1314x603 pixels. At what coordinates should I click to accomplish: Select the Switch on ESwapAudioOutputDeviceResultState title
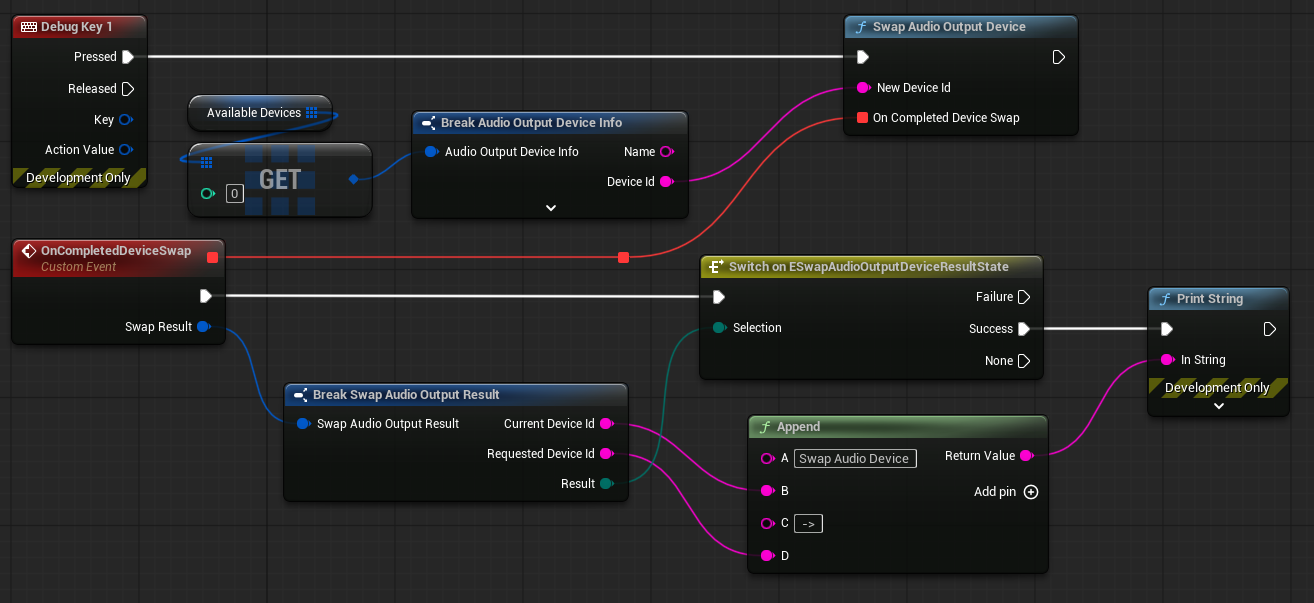point(869,267)
